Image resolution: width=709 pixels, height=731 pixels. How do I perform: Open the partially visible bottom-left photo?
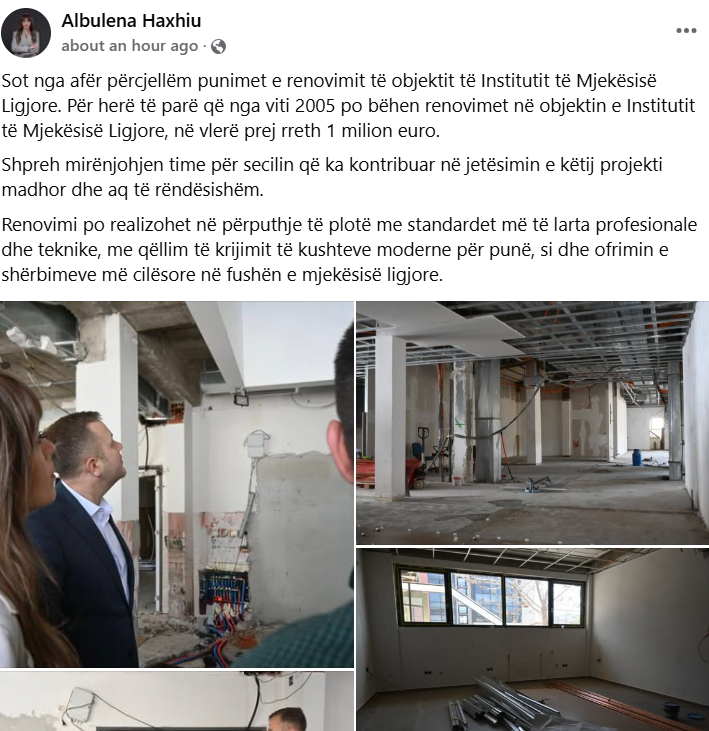(177, 701)
